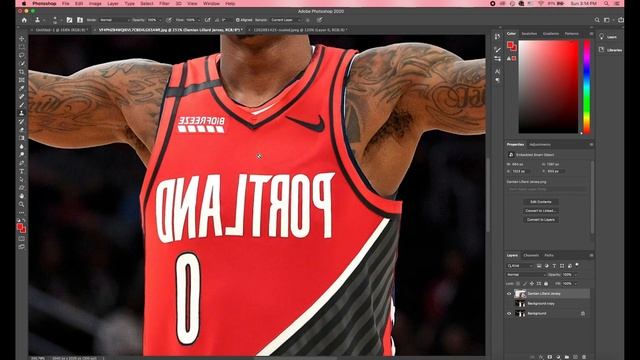Toggle lock all in Layers panel

(x=546, y=284)
